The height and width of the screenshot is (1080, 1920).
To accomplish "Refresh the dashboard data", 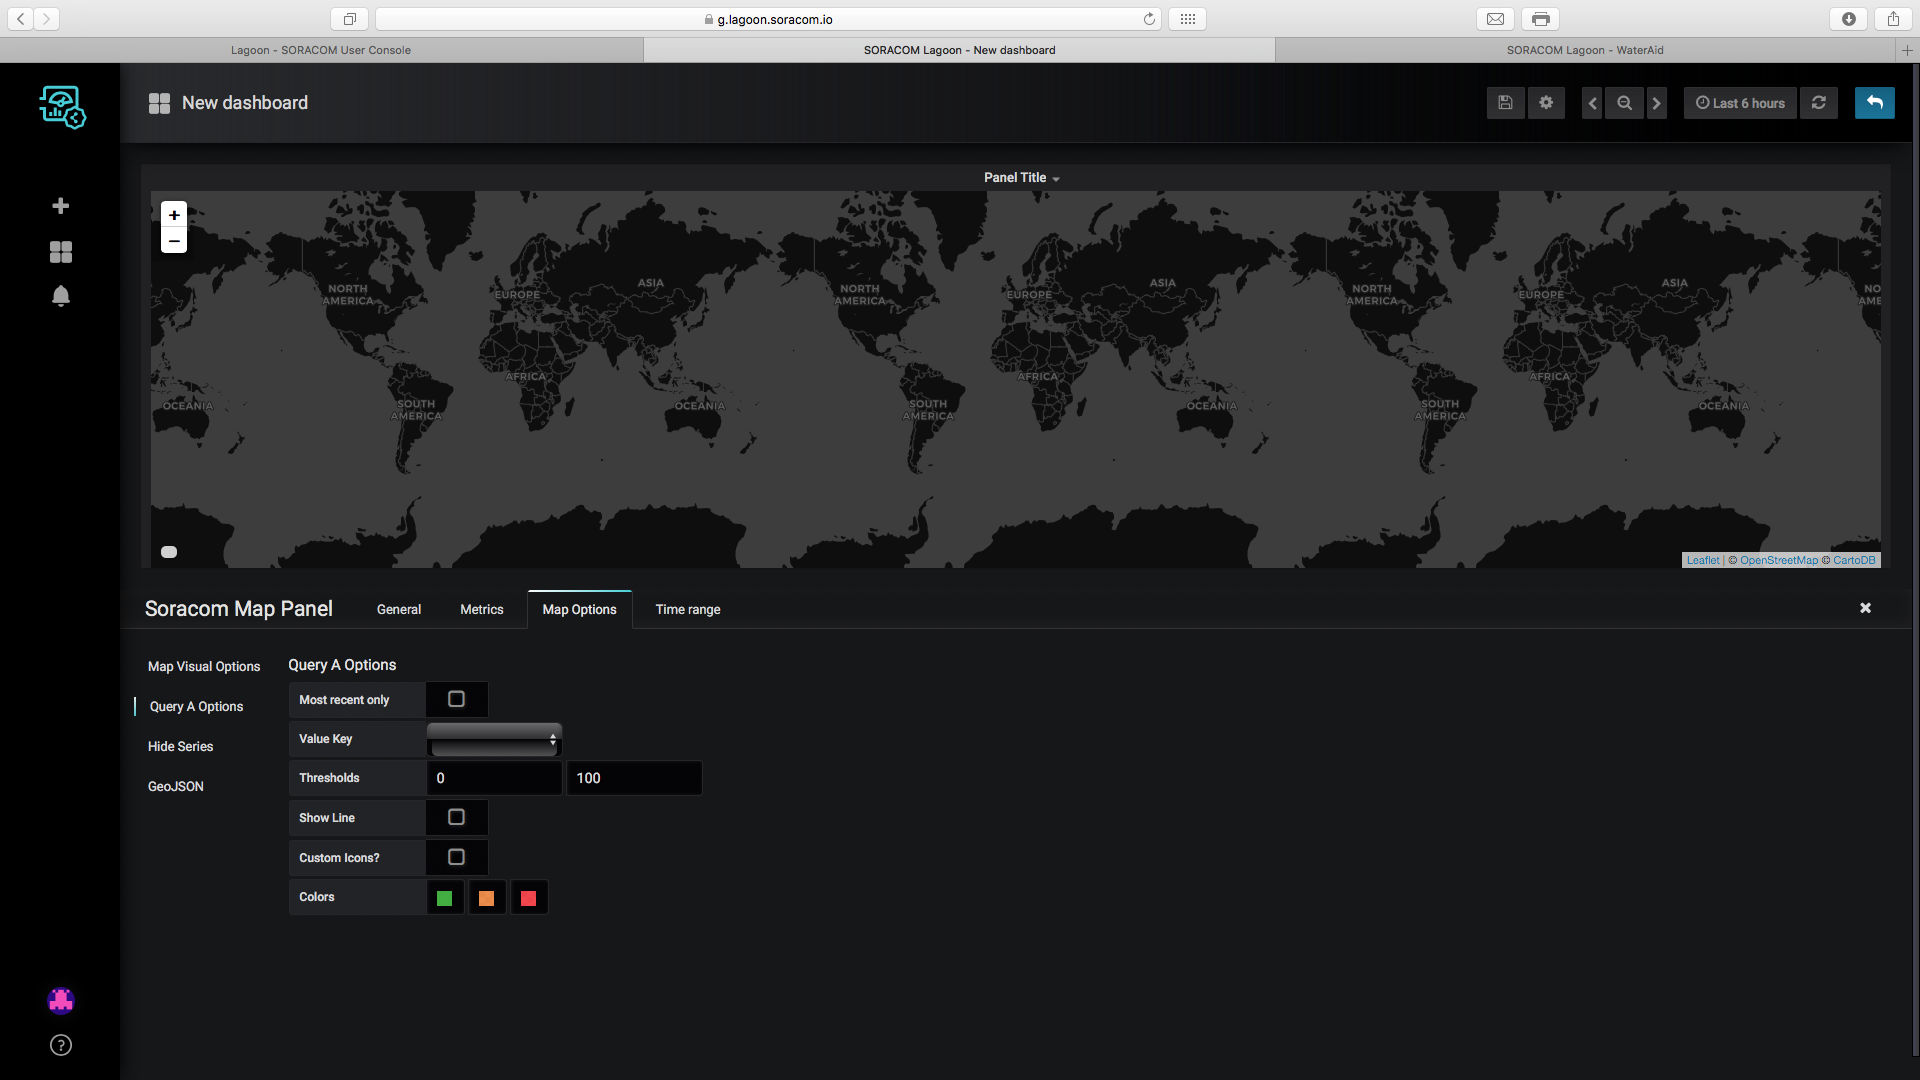I will coord(1819,103).
